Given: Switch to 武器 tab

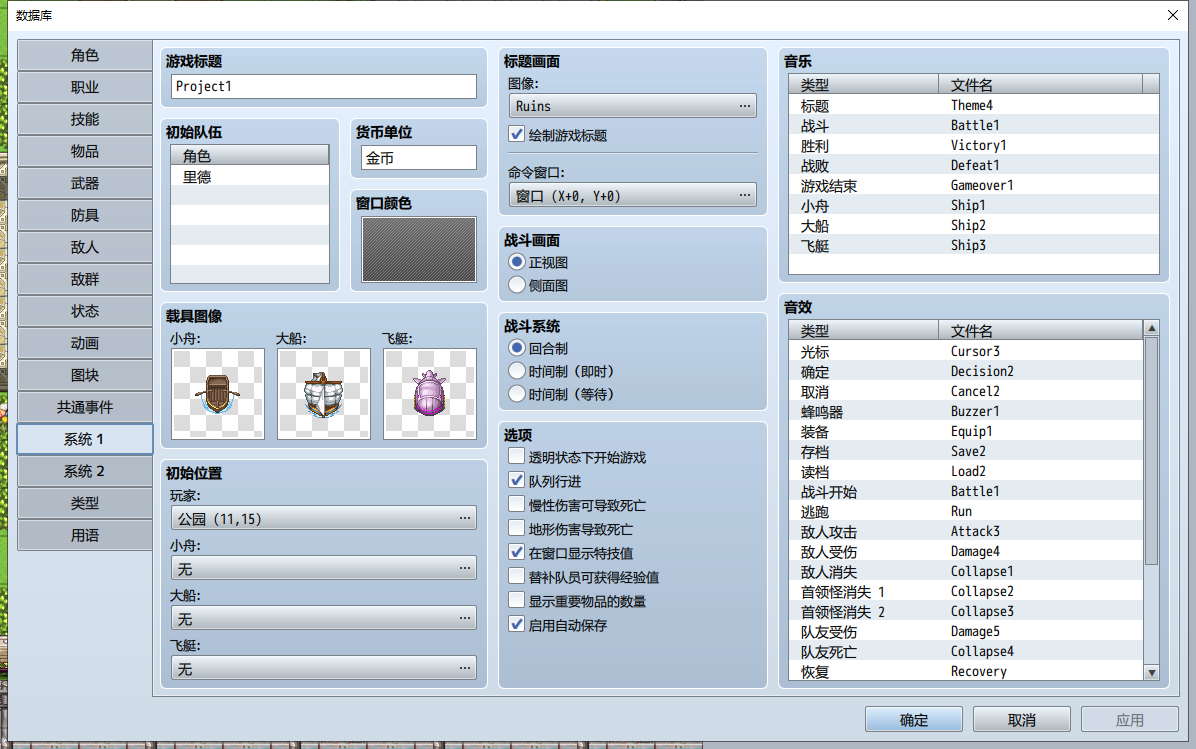Looking at the screenshot, I should (x=85, y=183).
